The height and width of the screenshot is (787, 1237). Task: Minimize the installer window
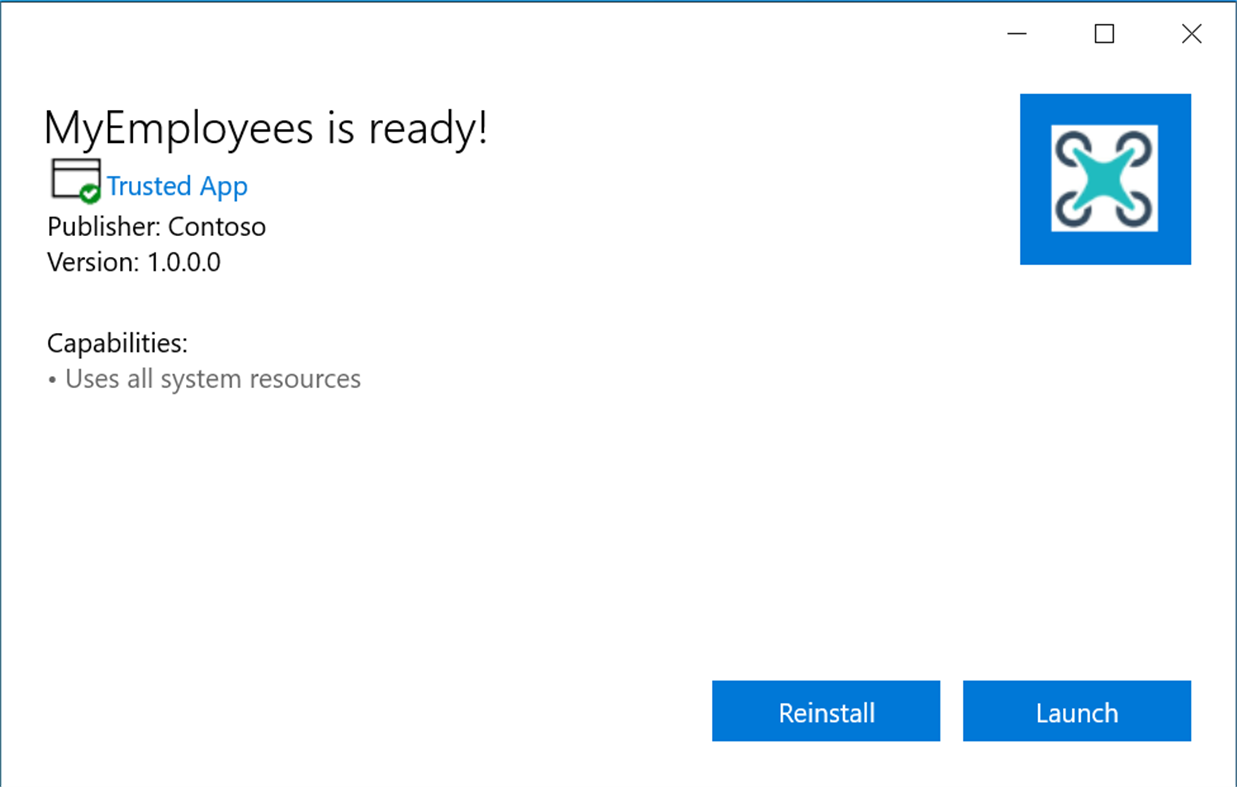coord(1016,33)
